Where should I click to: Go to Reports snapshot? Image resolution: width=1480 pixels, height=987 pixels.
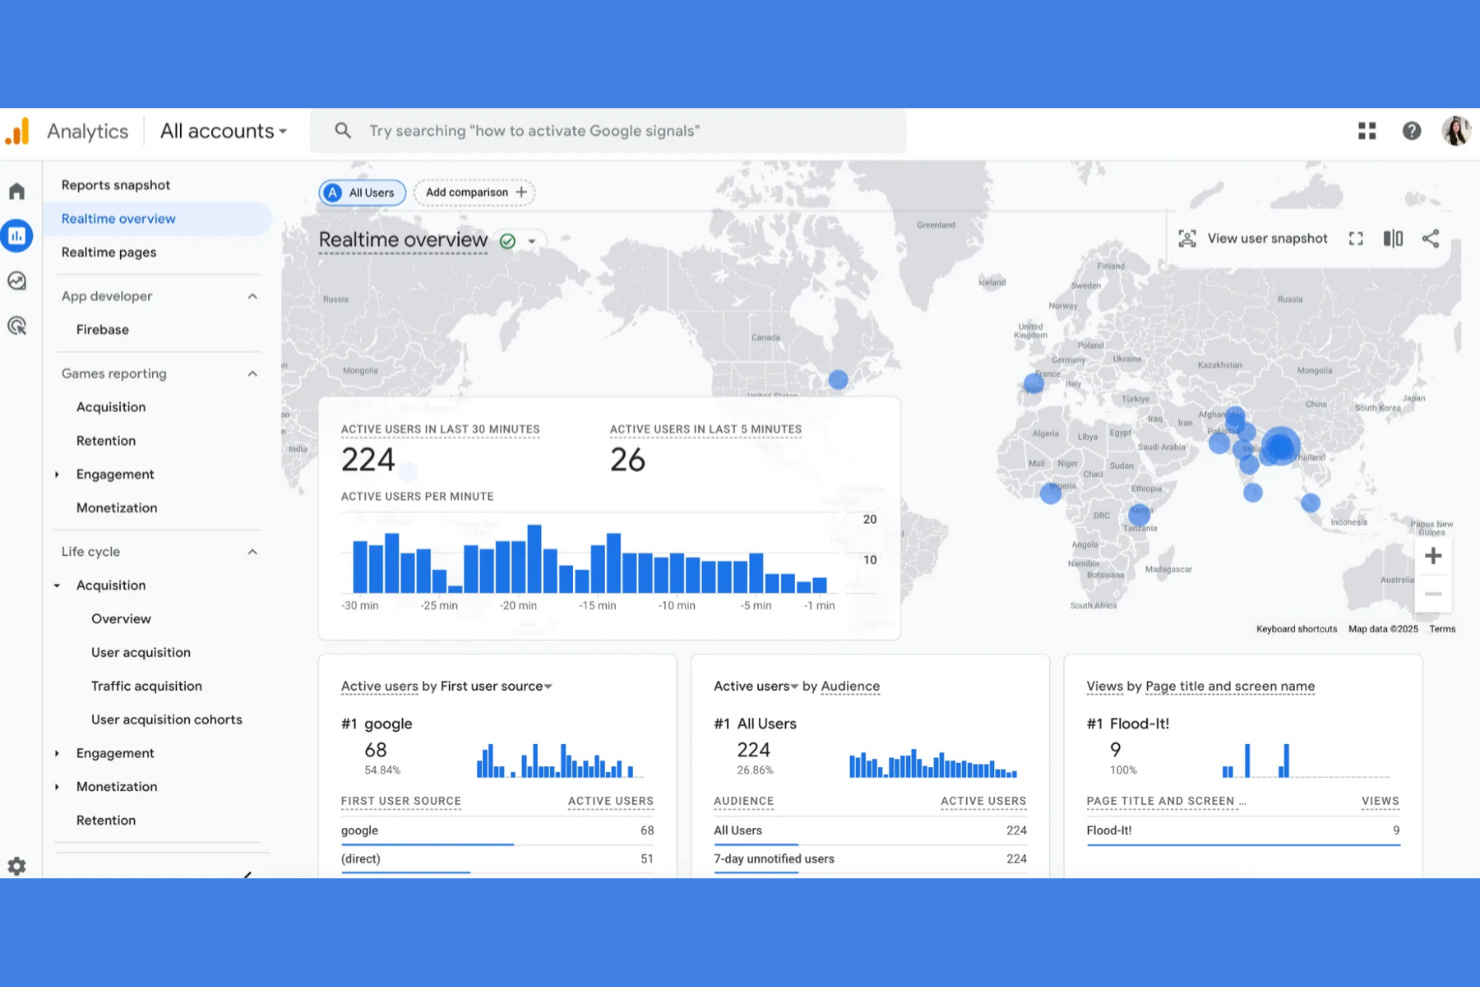(115, 184)
